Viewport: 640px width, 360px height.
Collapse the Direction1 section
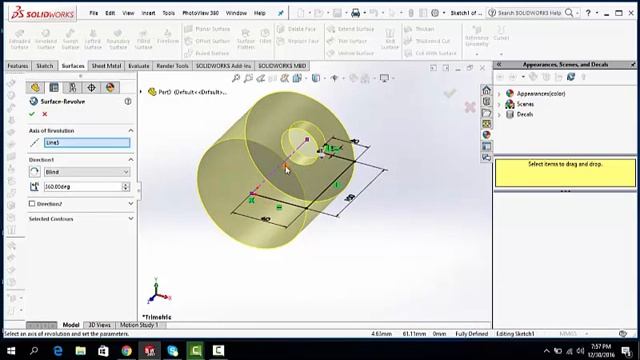(x=131, y=160)
